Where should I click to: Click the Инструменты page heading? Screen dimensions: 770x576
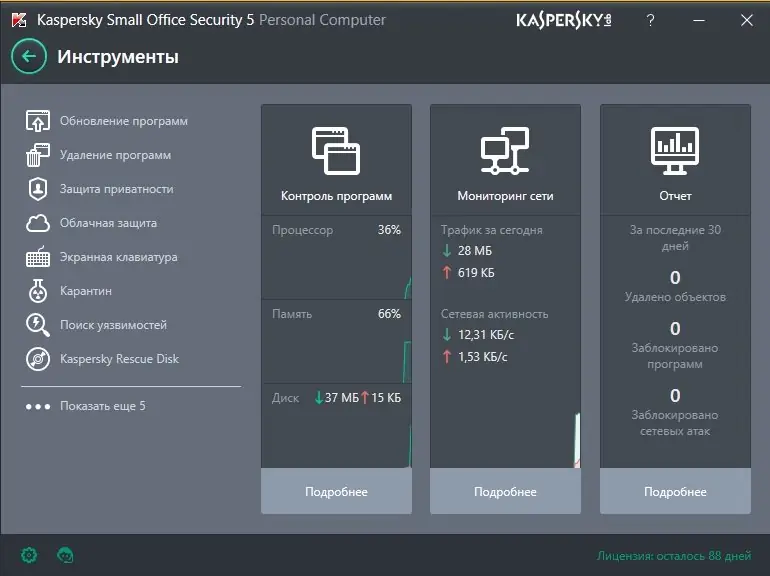coord(118,56)
